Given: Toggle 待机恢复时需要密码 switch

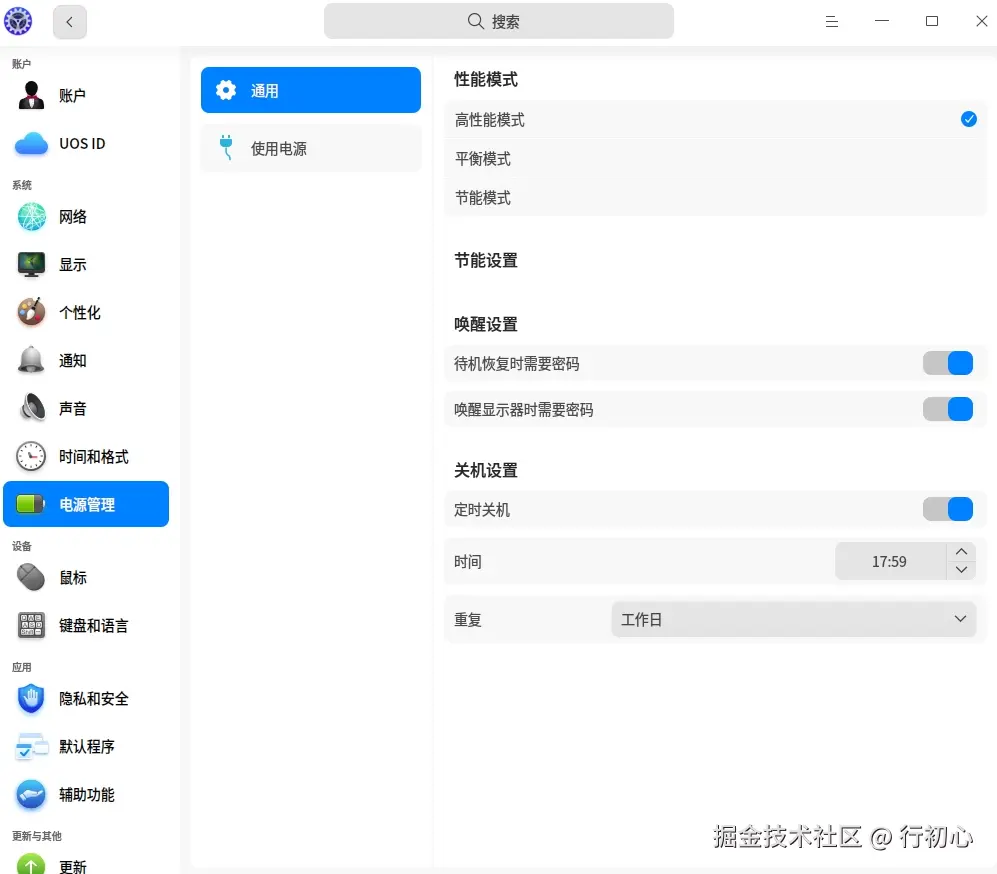Looking at the screenshot, I should click(x=947, y=364).
